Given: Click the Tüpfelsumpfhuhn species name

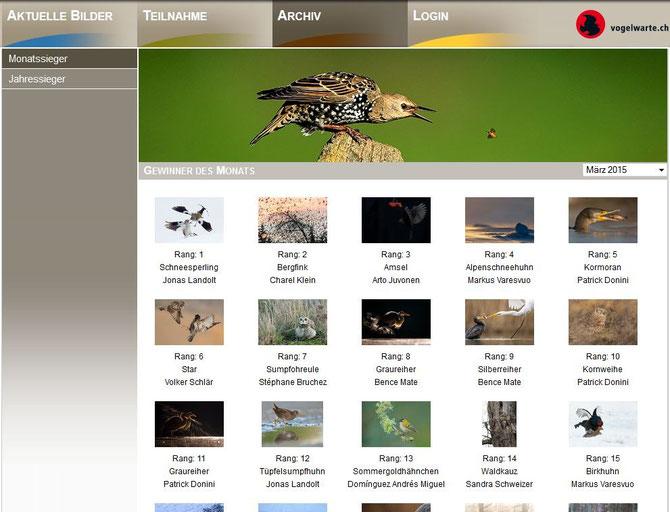Looking at the screenshot, I should [292, 471].
